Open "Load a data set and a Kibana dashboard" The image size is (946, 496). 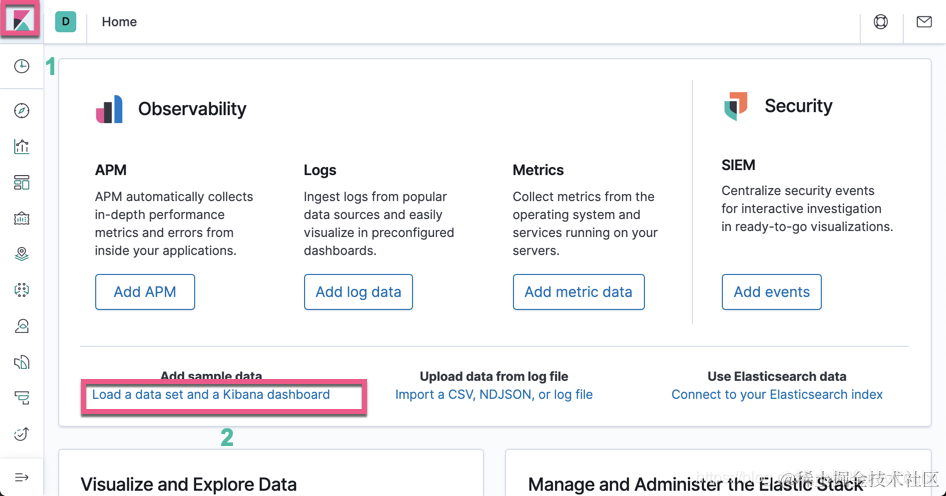(x=211, y=395)
